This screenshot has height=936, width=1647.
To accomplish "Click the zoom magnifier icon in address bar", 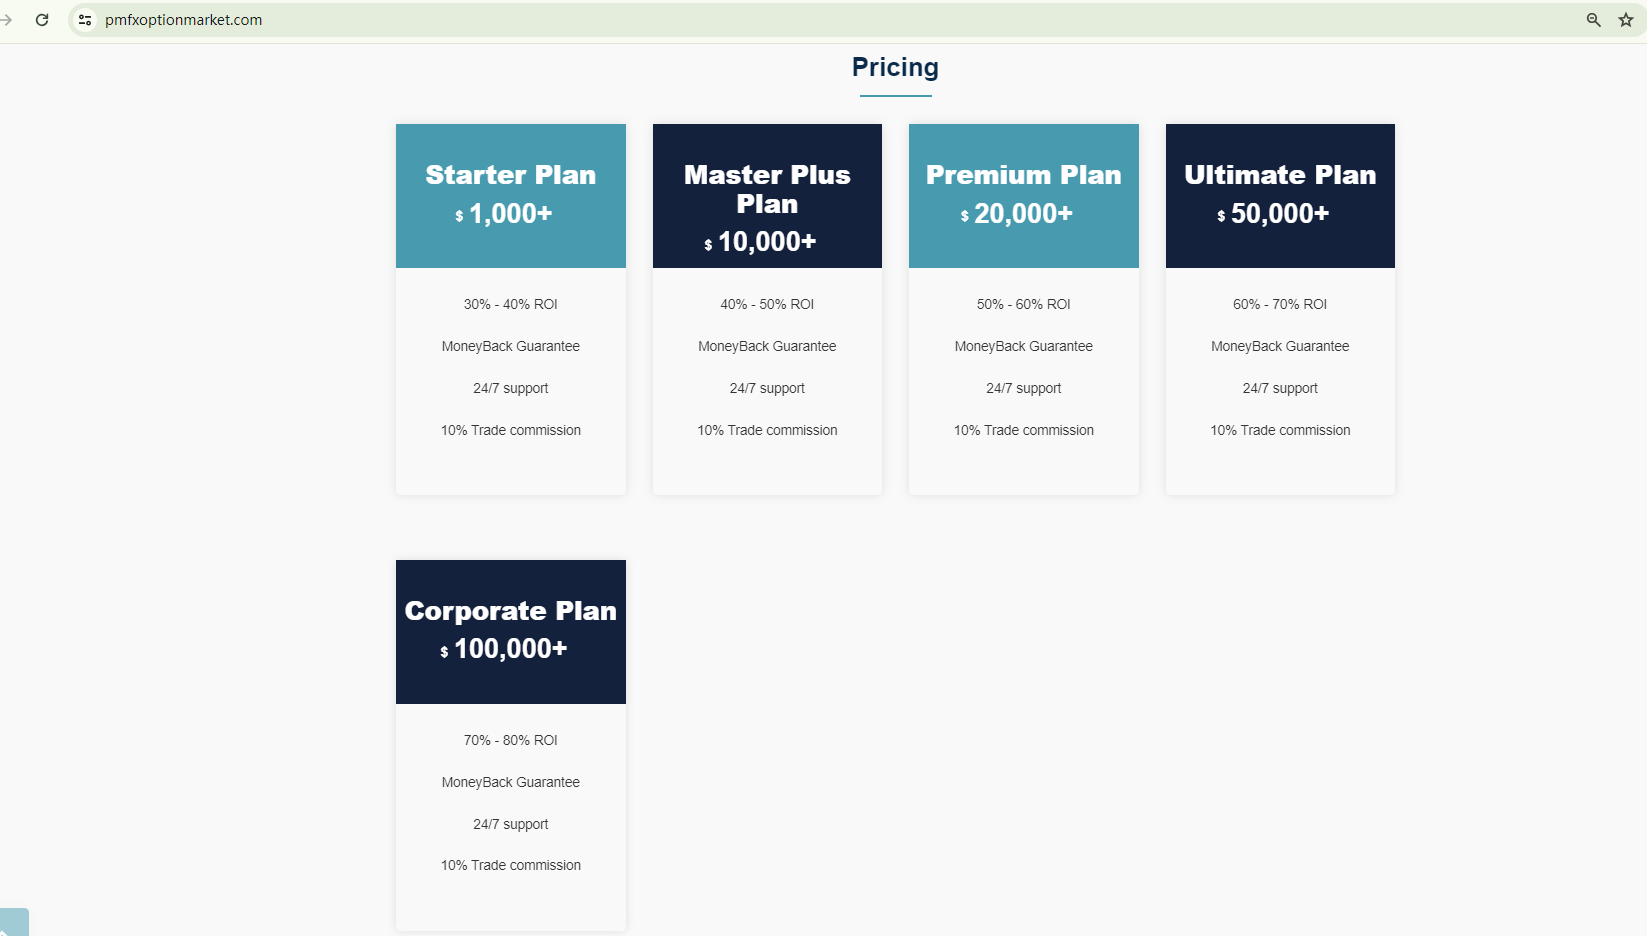I will click(1594, 20).
